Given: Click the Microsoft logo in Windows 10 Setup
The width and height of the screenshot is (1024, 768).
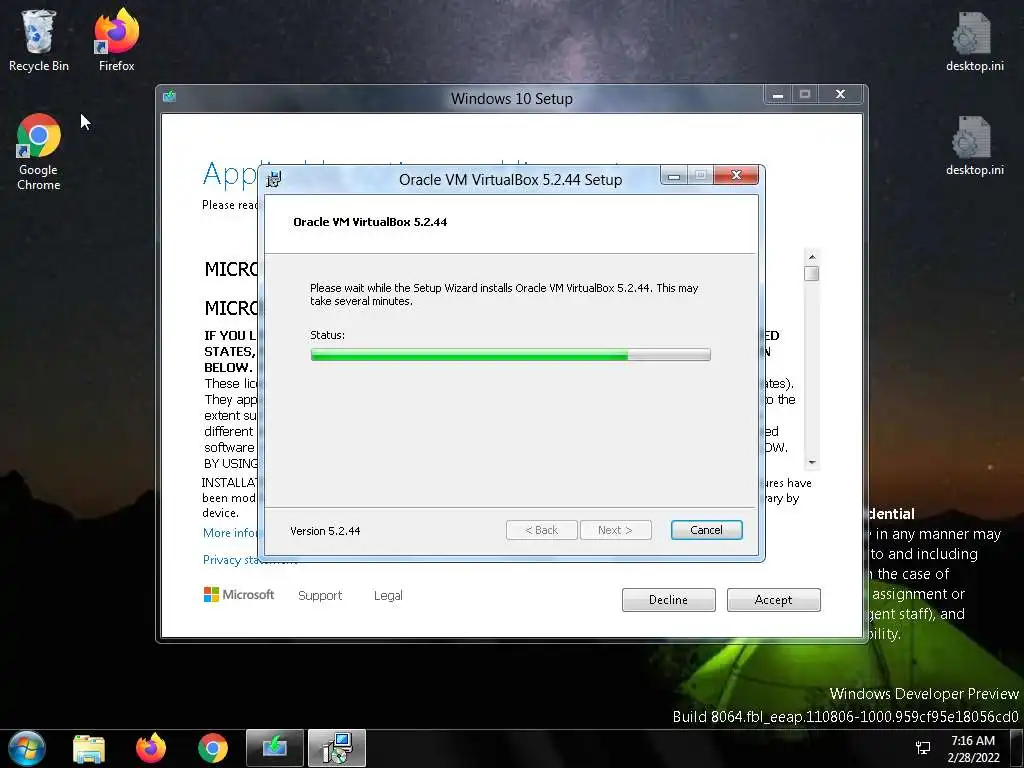Looking at the screenshot, I should click(239, 595).
